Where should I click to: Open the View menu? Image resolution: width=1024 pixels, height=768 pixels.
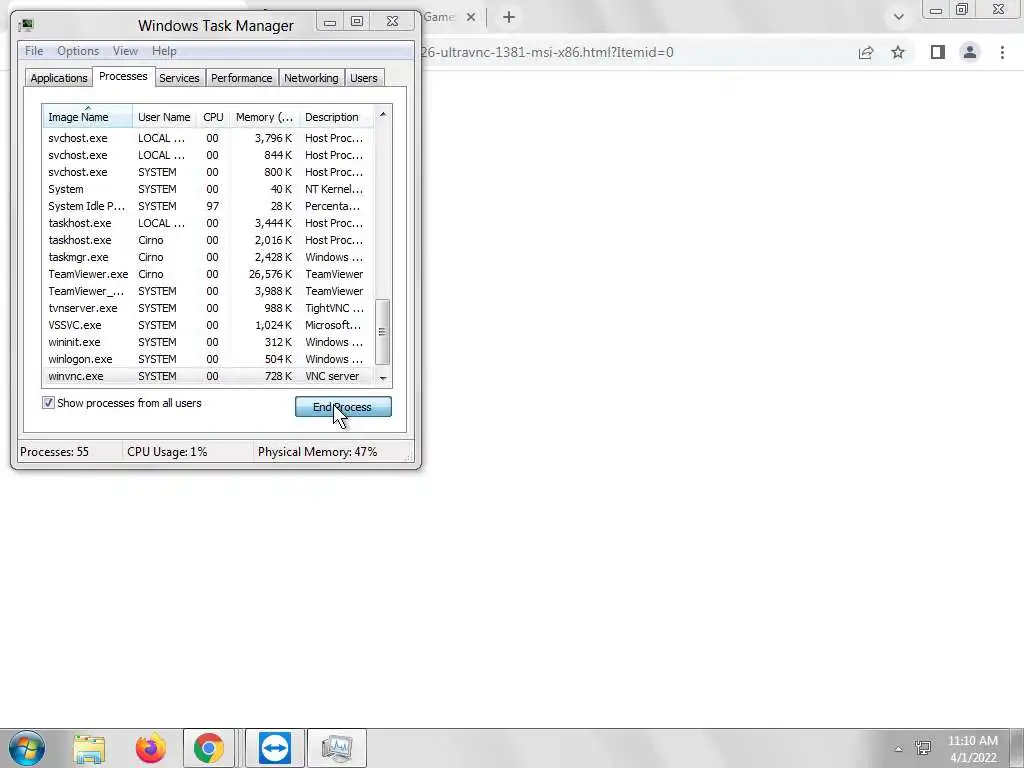tap(125, 51)
